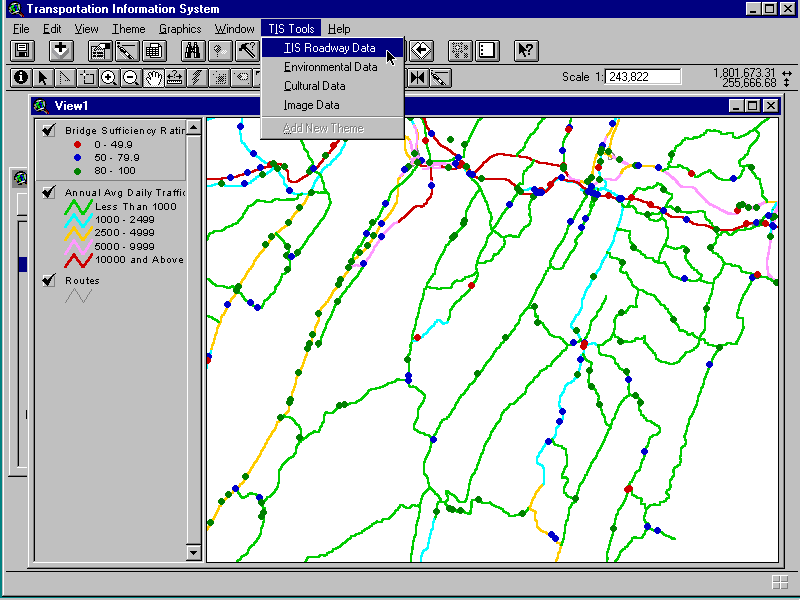Uncheck the Bridge Sufficiency Rating theme
Image resolution: width=800 pixels, height=600 pixels.
click(x=47, y=128)
